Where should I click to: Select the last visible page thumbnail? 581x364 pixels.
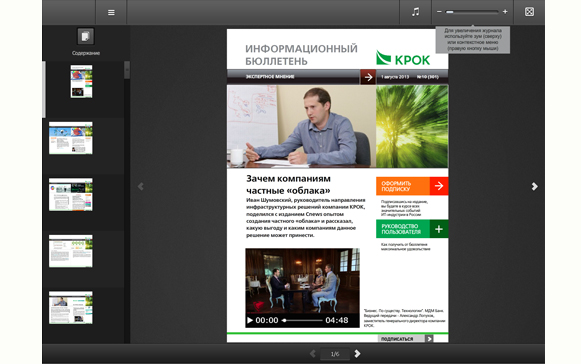71,307
